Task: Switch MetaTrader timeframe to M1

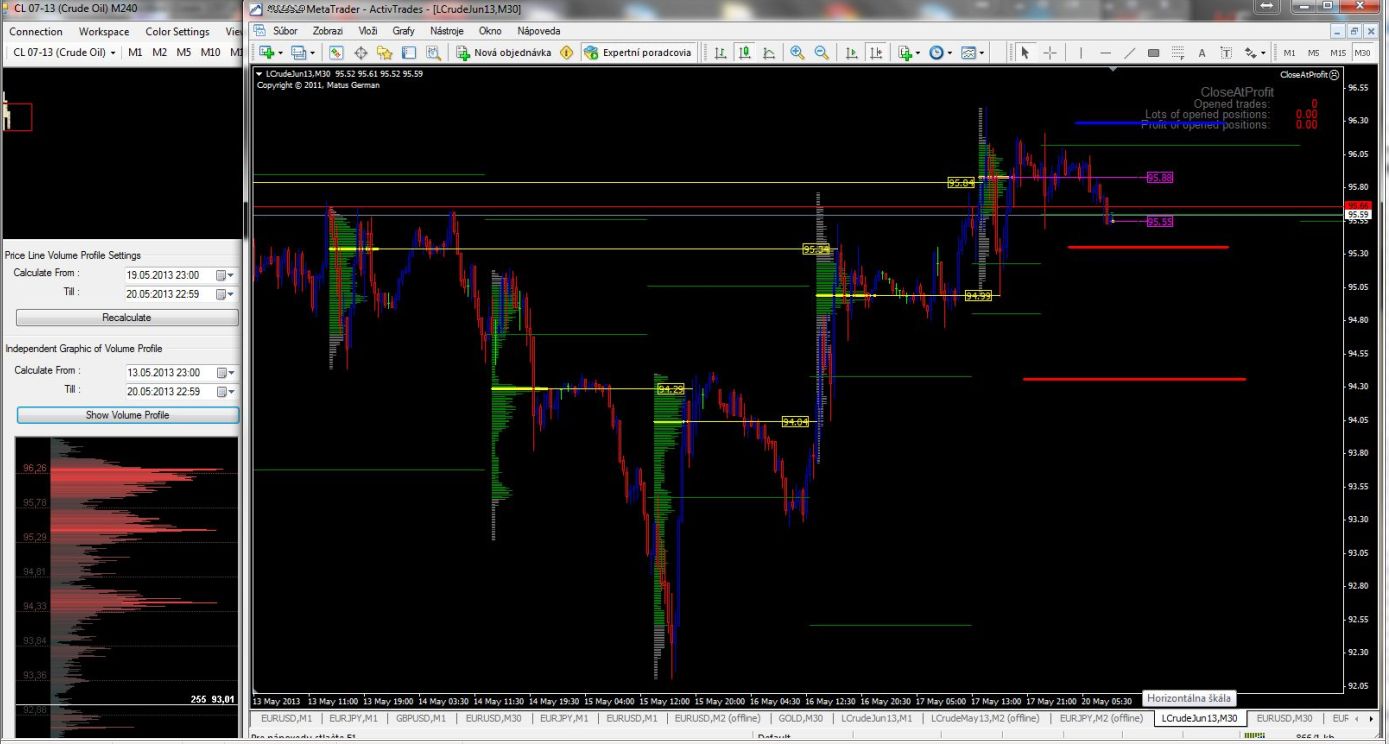Action: [x=1289, y=53]
